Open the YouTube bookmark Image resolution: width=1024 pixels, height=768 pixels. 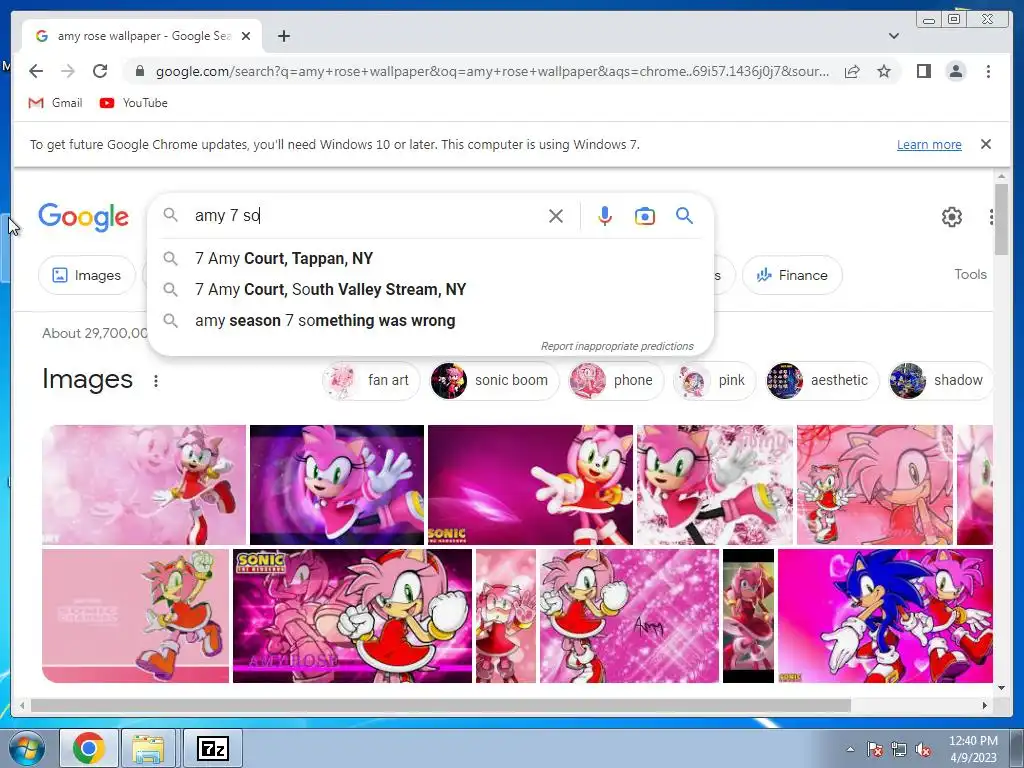(134, 103)
